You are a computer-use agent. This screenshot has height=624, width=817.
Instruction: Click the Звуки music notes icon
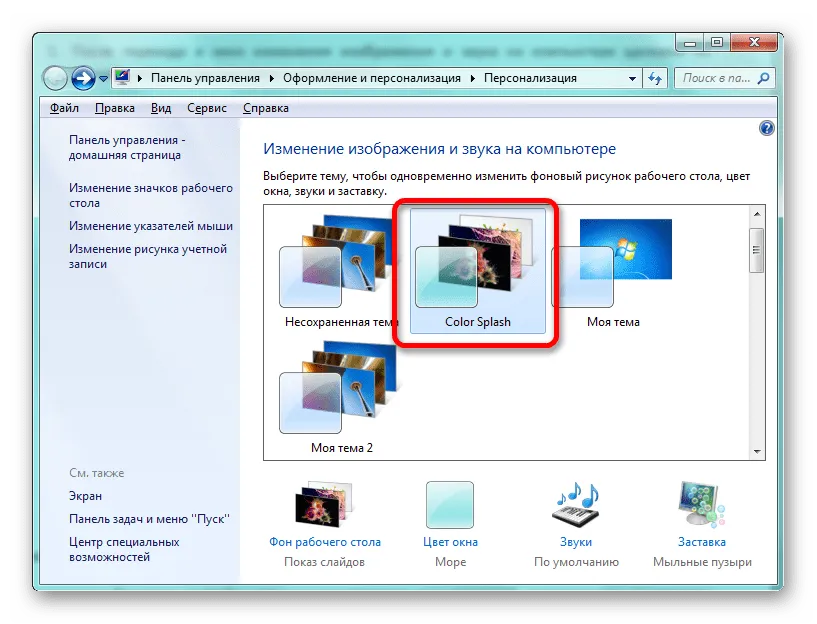pos(576,505)
